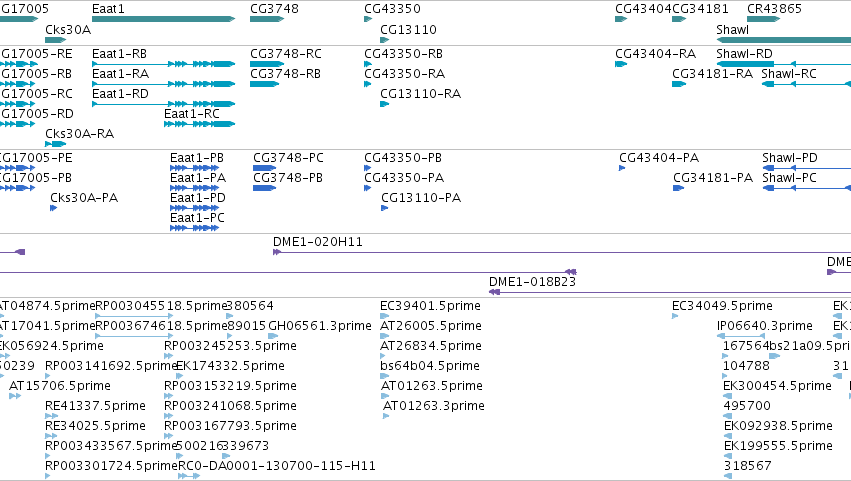The height and width of the screenshot is (481, 851).
Task: Select EST AT01263.3prime
Action: [434, 407]
